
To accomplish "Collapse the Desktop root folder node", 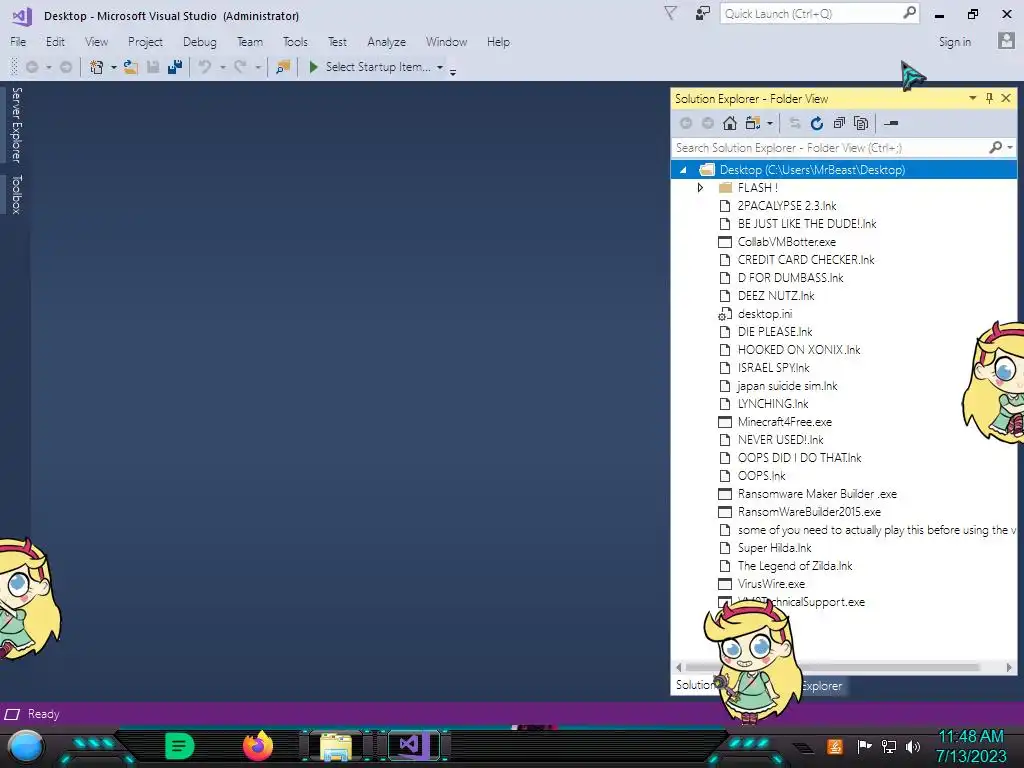I will tap(683, 170).
